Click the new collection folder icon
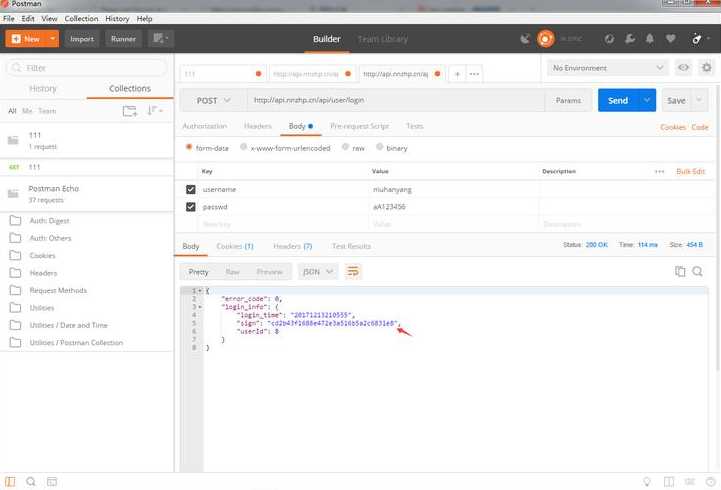Screen dimensions: 721x490 [130, 111]
